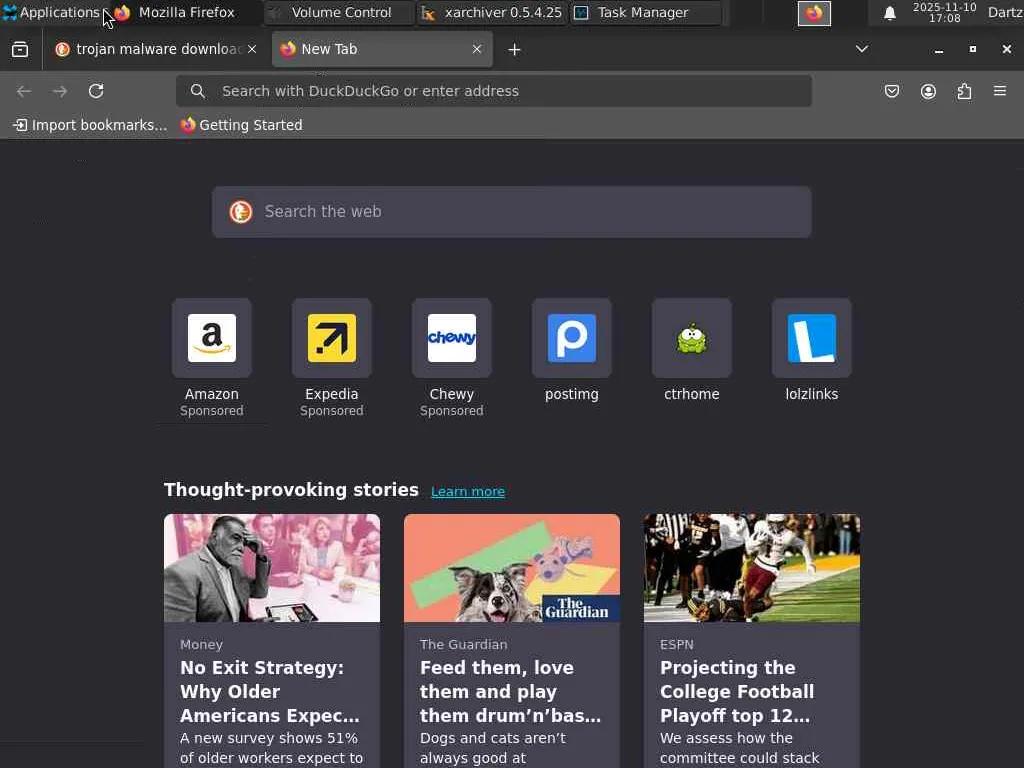
Task: Switch to the trojan malware download tab
Action: (x=155, y=50)
